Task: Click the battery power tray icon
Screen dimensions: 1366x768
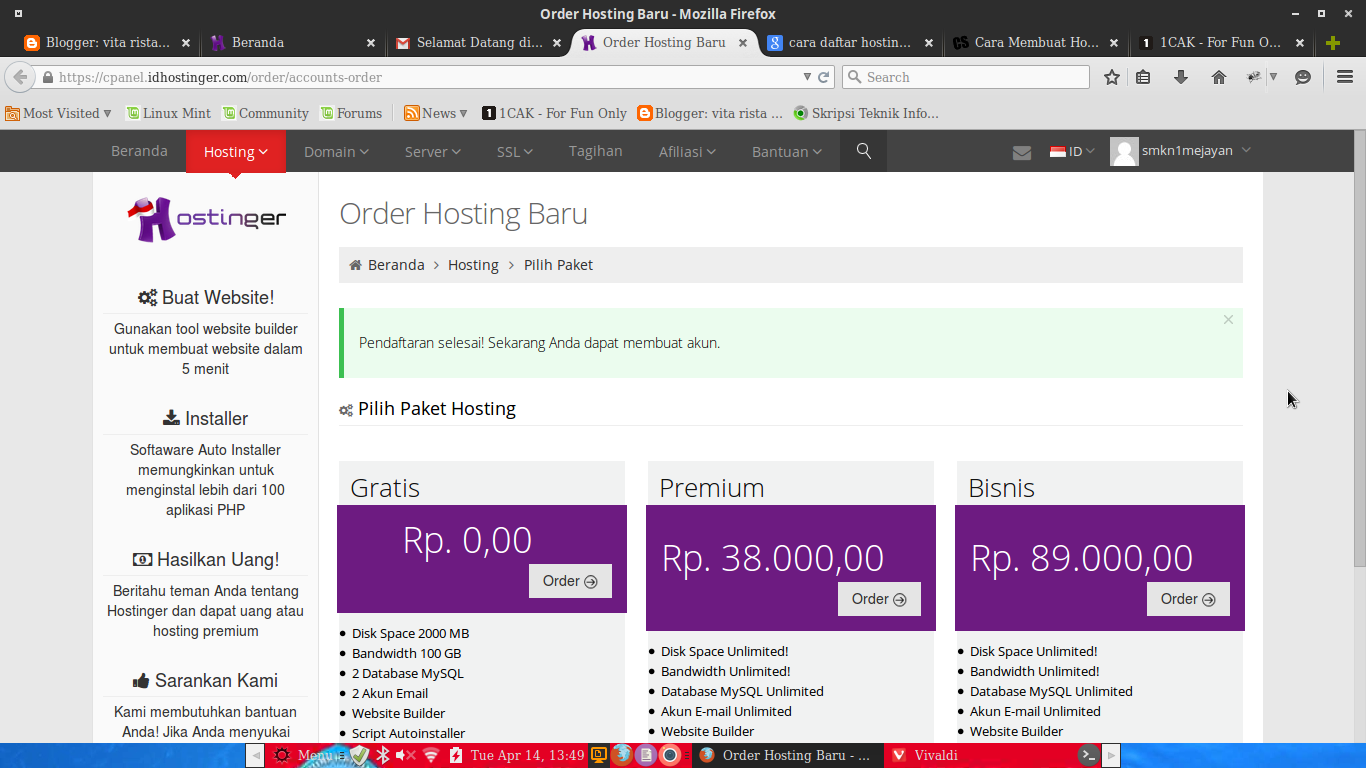Action: click(456, 755)
